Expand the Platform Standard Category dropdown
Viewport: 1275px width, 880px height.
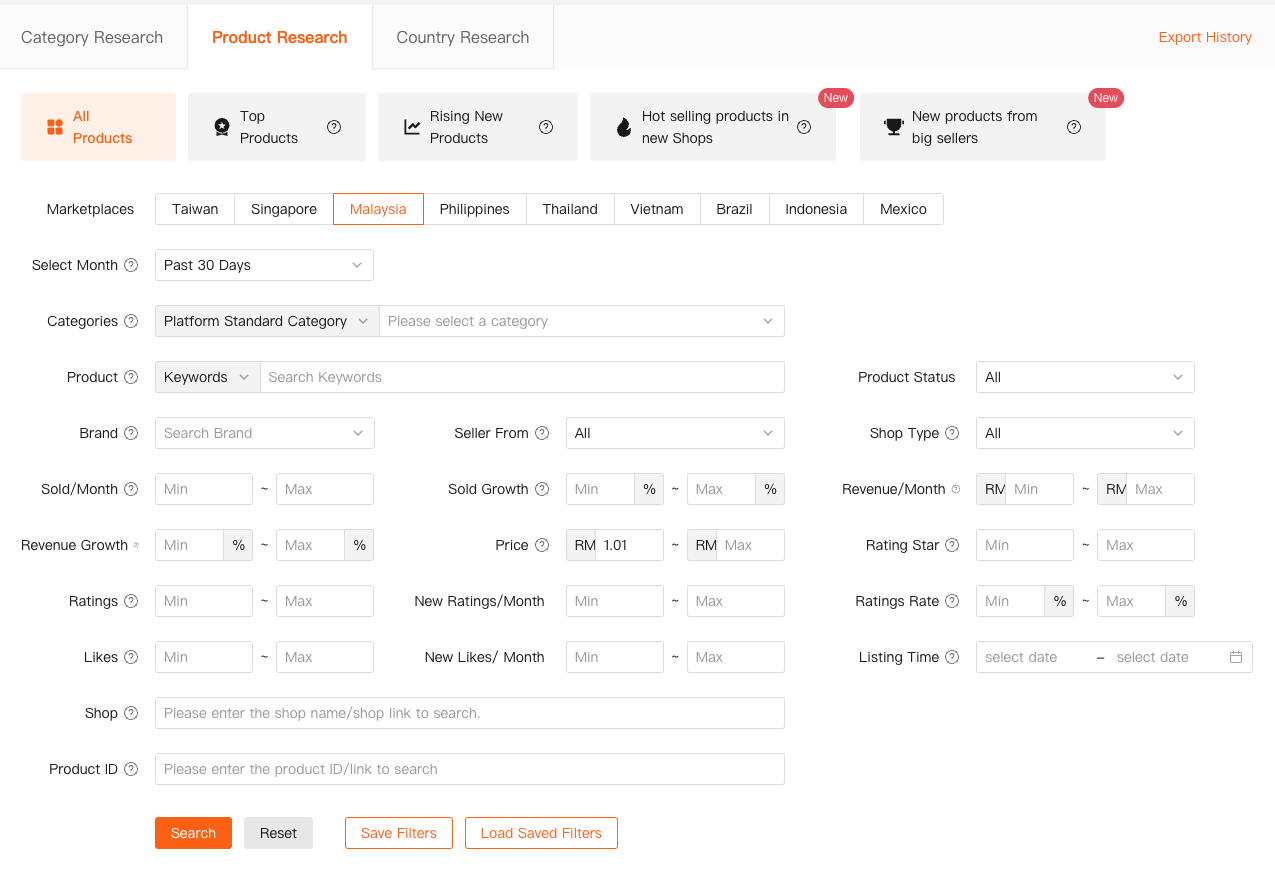point(266,321)
